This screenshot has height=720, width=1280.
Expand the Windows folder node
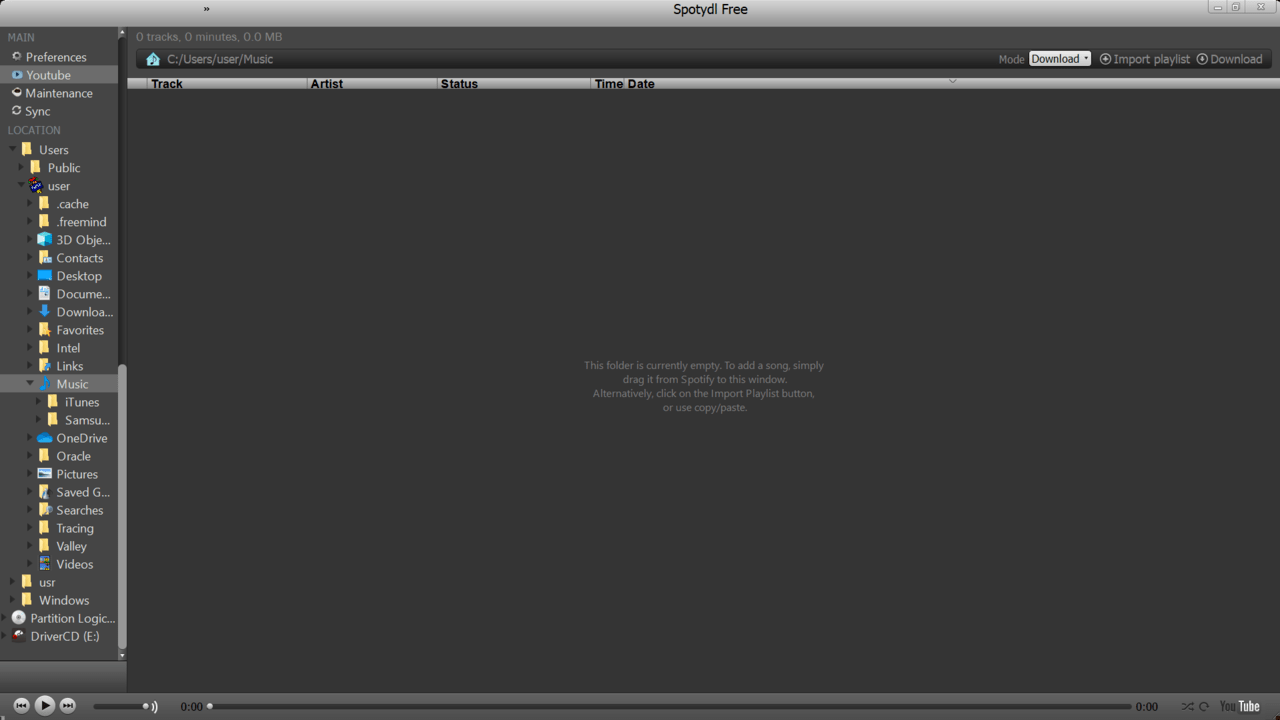(x=13, y=599)
